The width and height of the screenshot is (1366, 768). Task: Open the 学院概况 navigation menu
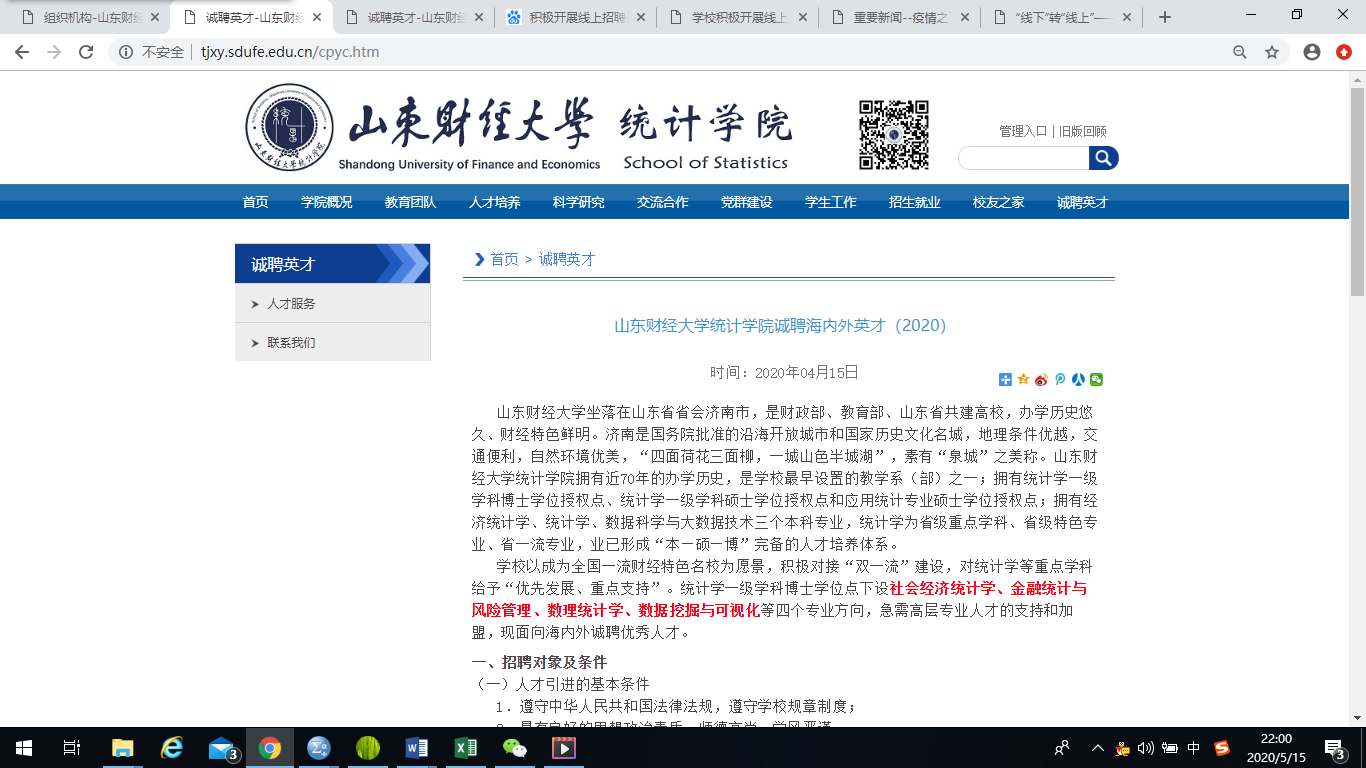[x=326, y=202]
